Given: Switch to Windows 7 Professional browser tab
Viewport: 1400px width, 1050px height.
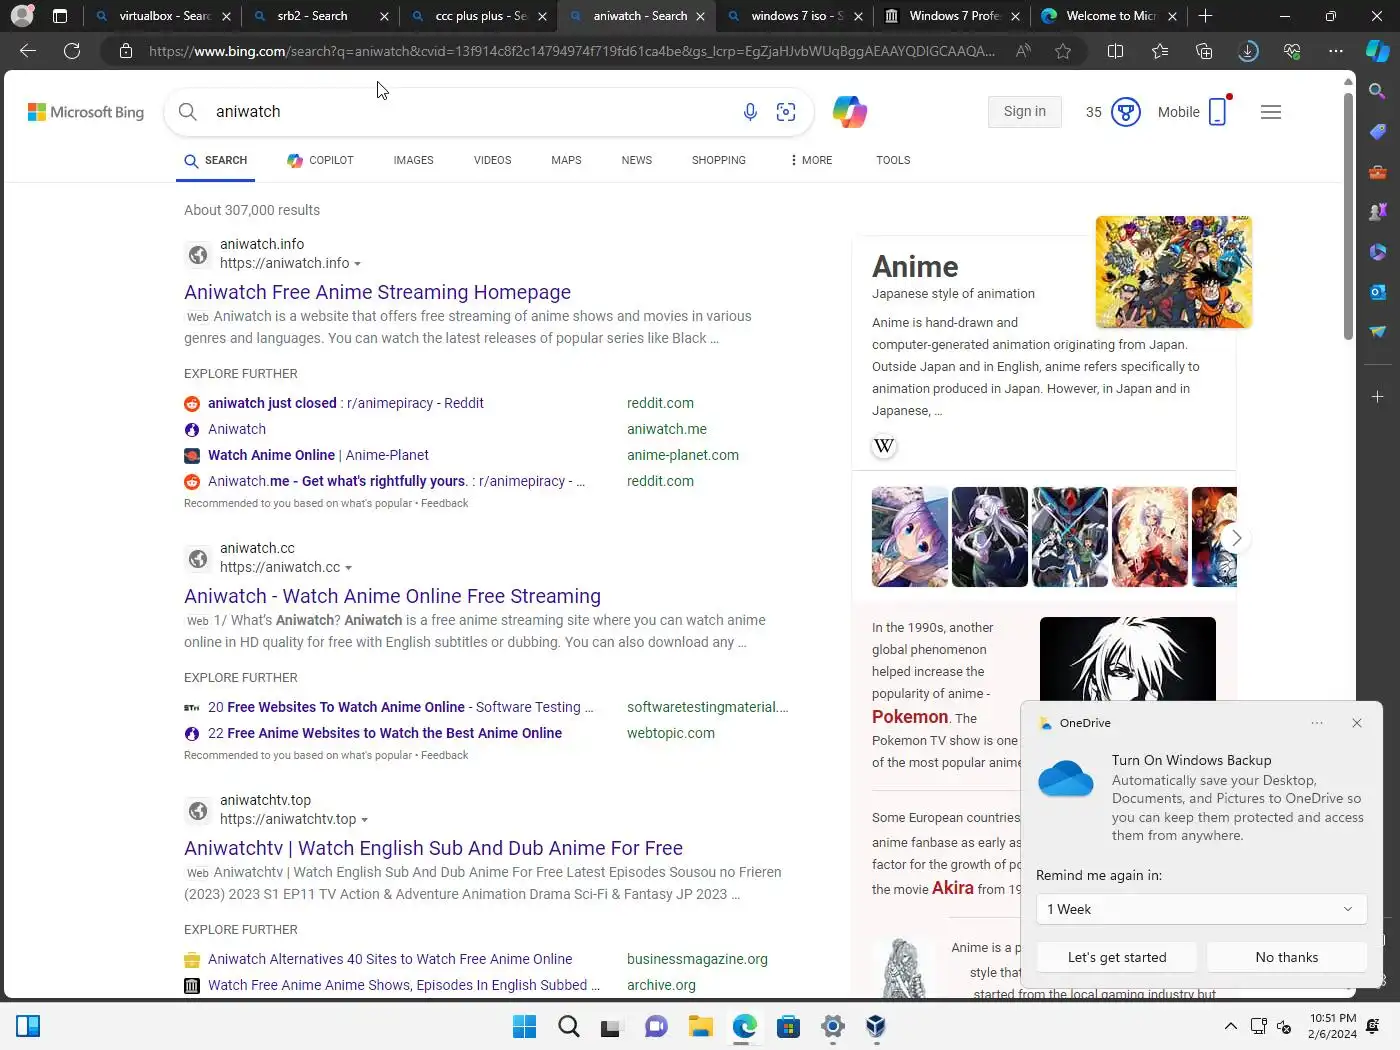Looking at the screenshot, I should (x=952, y=16).
